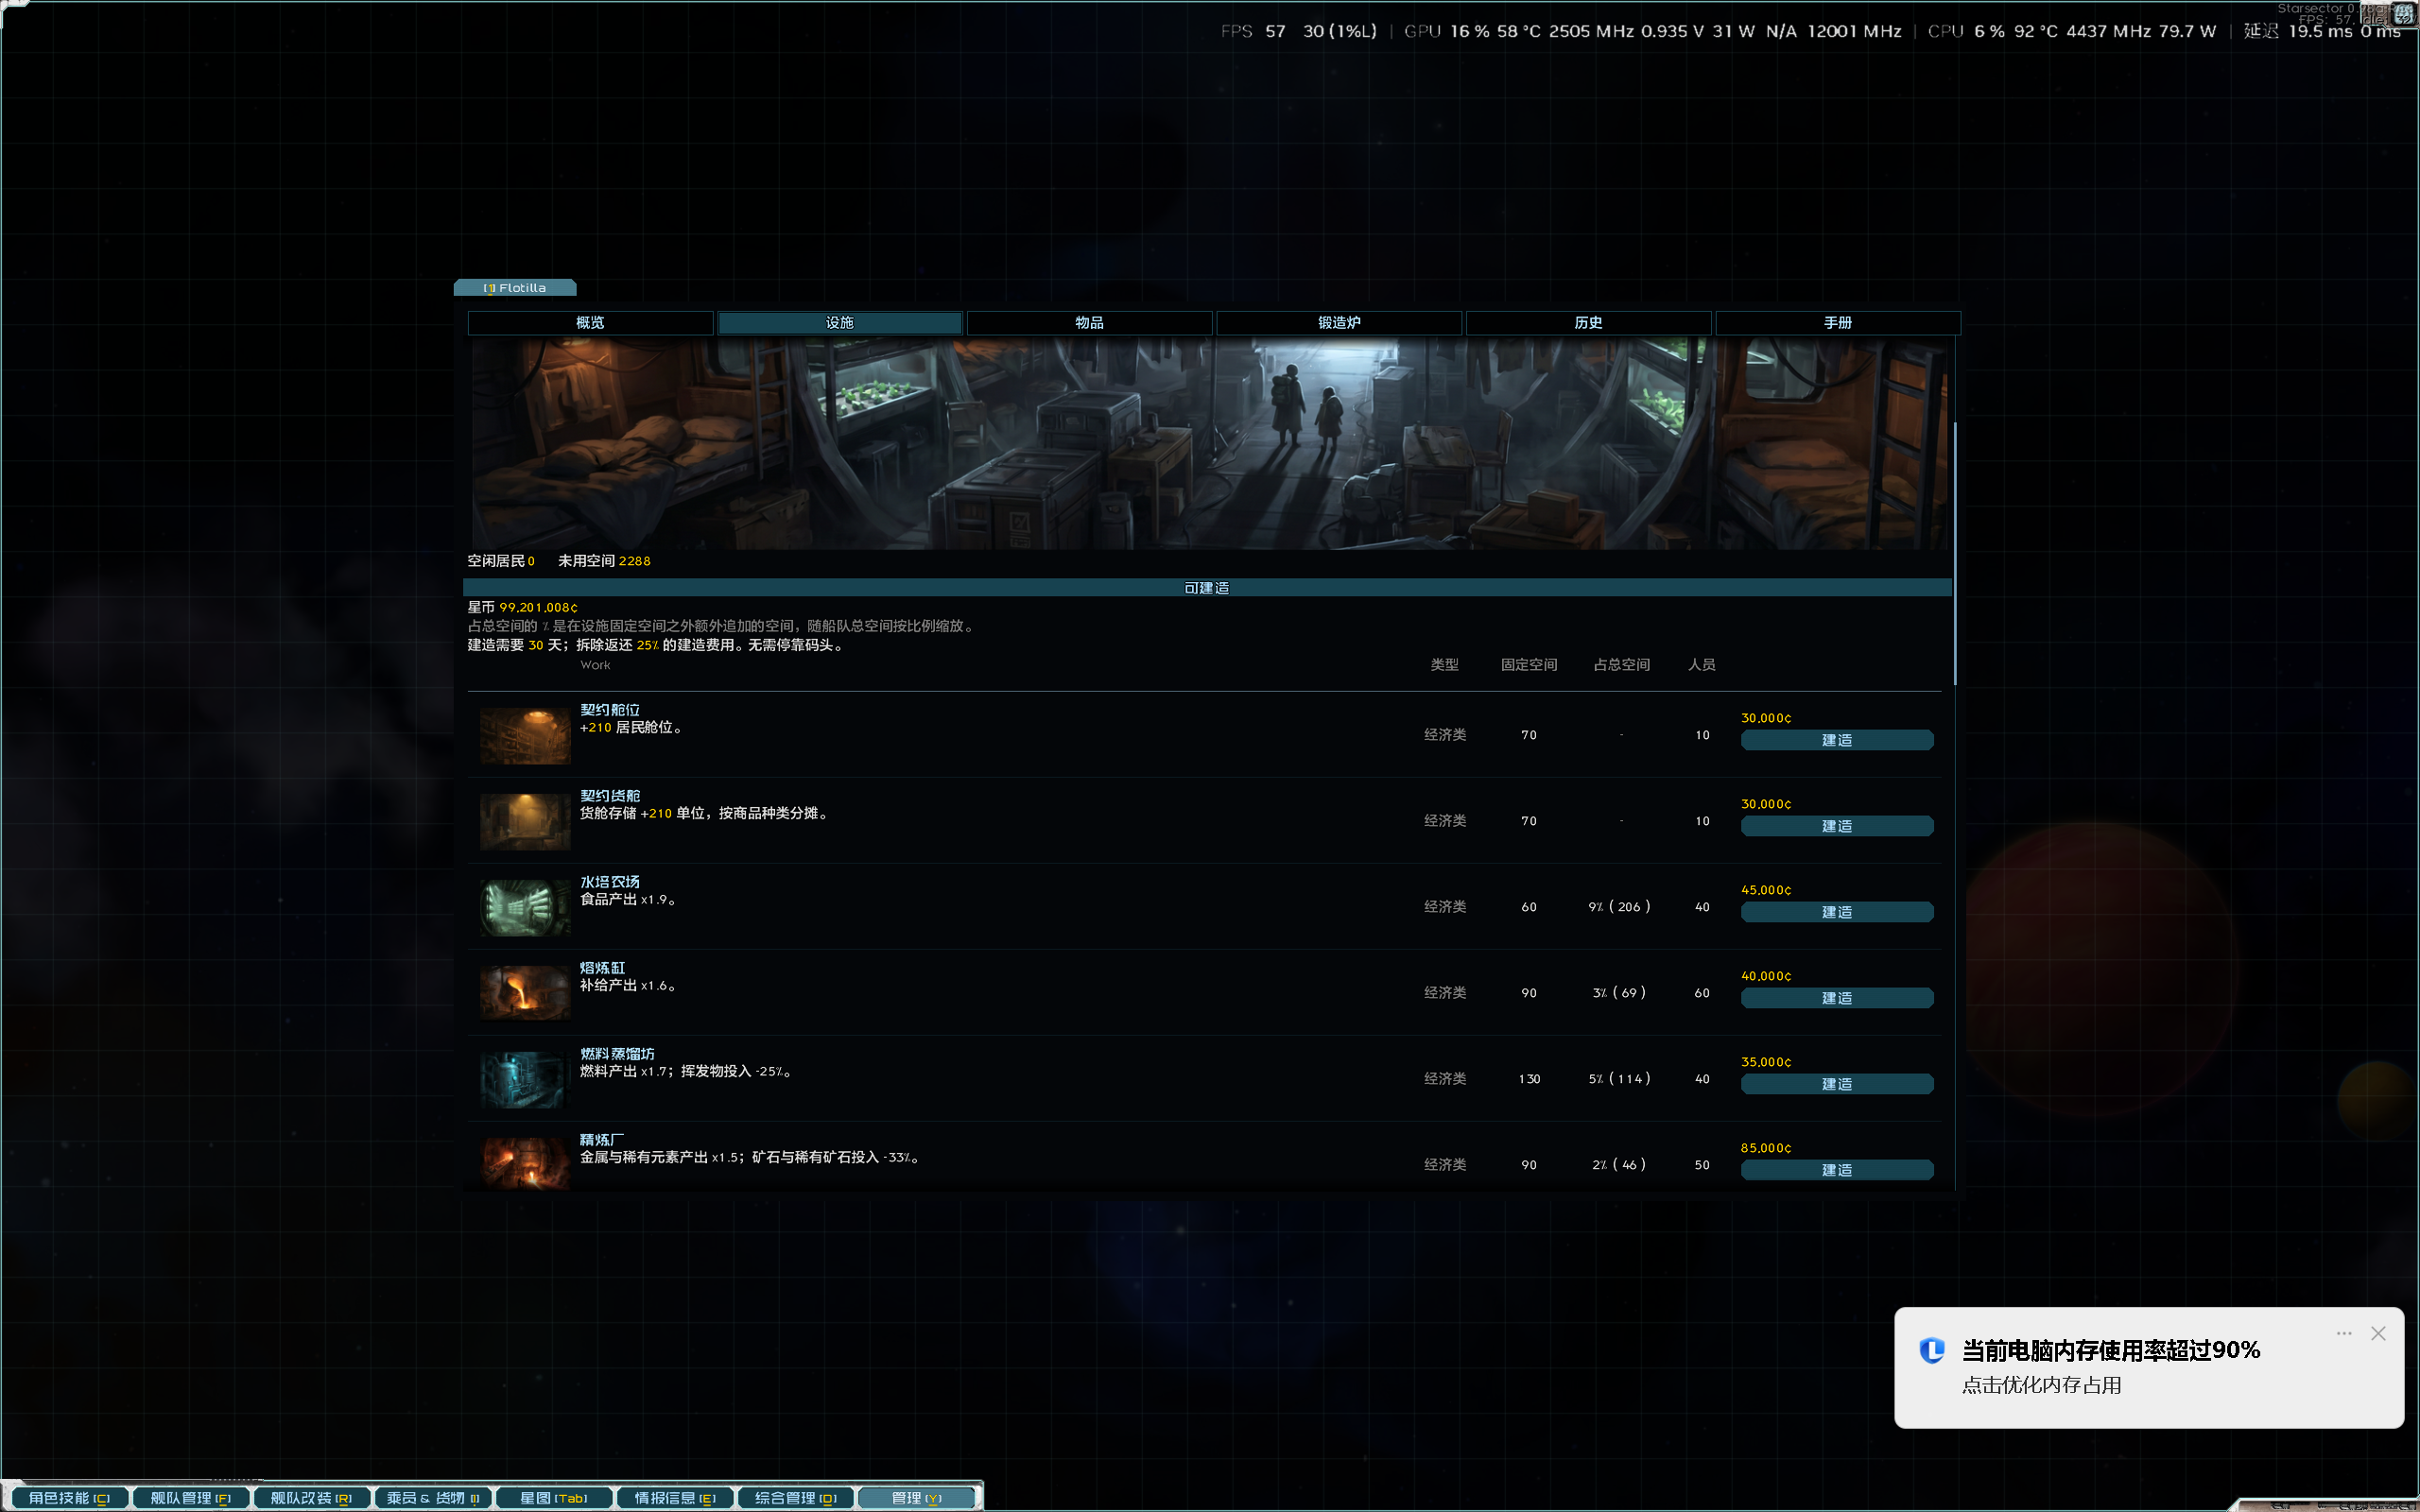Dismiss the memory usage warning popup
The width and height of the screenshot is (2420, 1512).
point(2378,1333)
